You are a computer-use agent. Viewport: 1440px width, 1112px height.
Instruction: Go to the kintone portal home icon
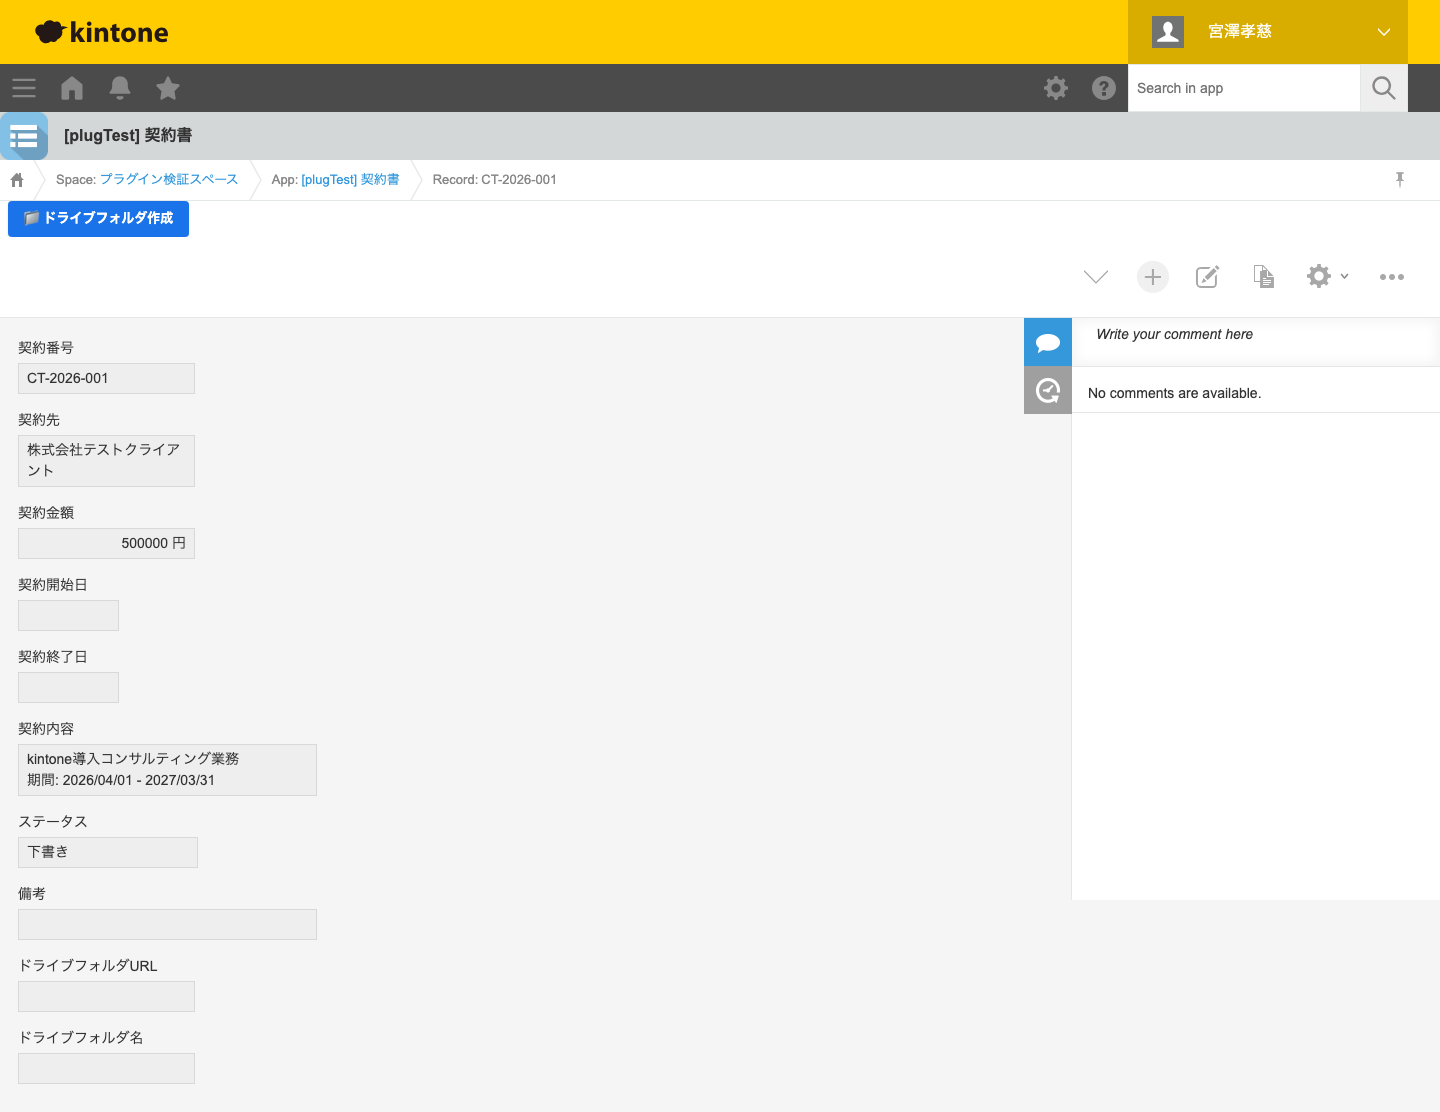coord(72,88)
